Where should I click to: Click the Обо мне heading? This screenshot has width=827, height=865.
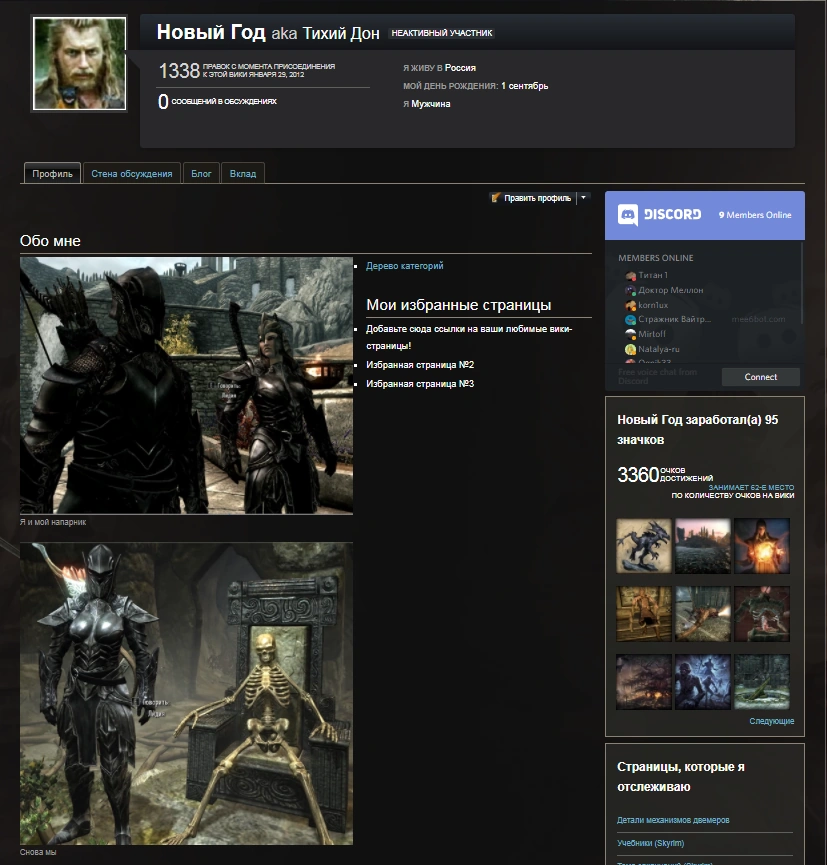point(50,241)
